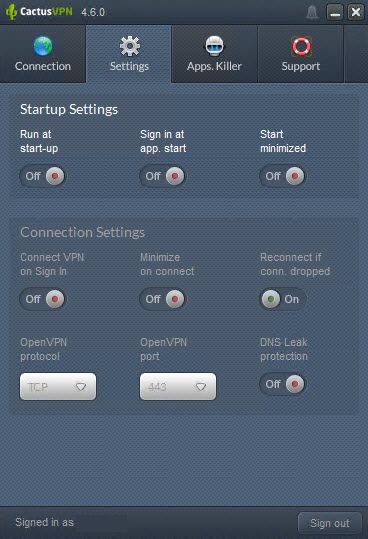The width and height of the screenshot is (368, 539).
Task: Turn on Start minimized toggle
Action: point(283,176)
